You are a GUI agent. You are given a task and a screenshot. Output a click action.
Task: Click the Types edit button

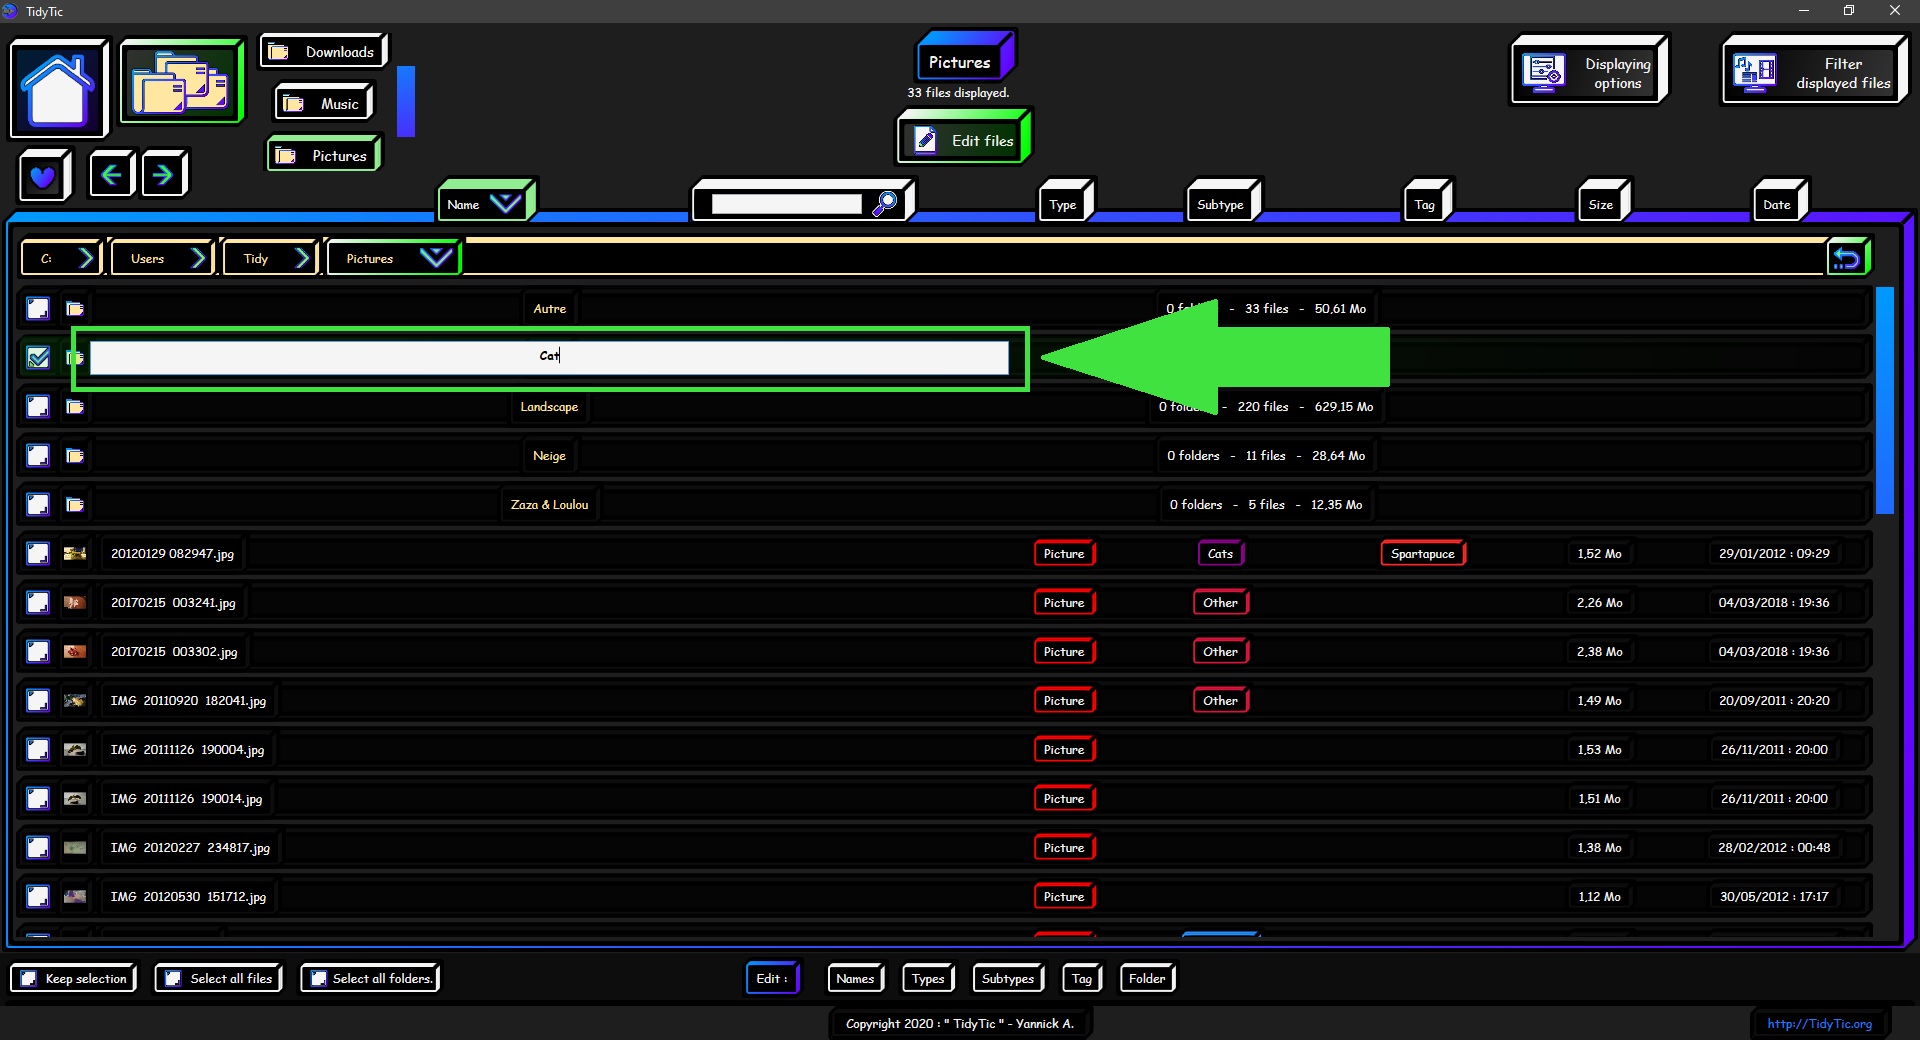pyautogui.click(x=929, y=978)
